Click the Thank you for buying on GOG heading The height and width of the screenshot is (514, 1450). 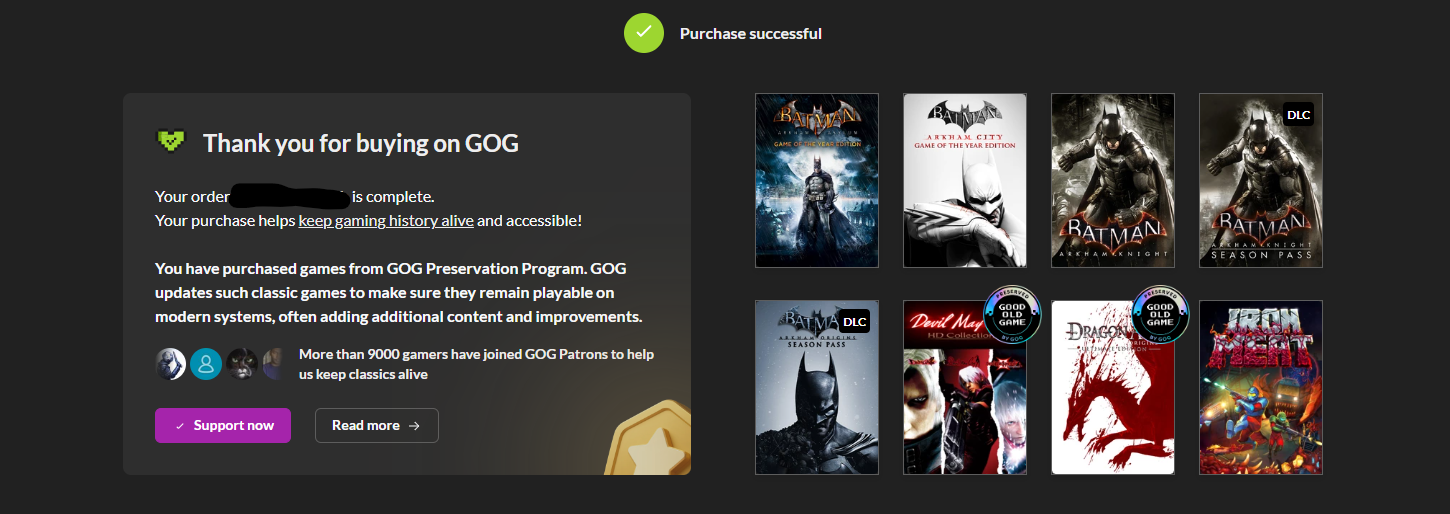click(361, 143)
